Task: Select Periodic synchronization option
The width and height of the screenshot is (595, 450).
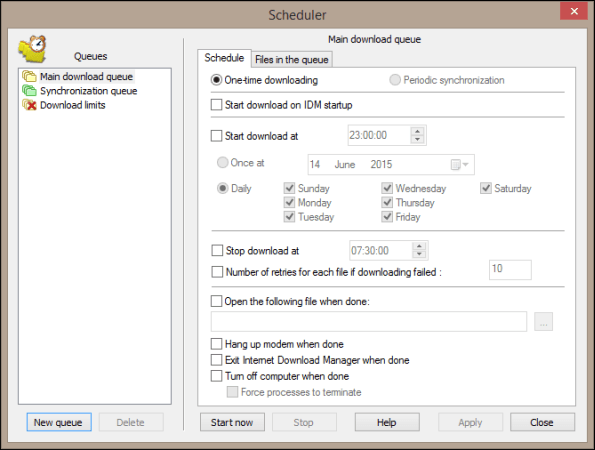Action: coord(395,80)
